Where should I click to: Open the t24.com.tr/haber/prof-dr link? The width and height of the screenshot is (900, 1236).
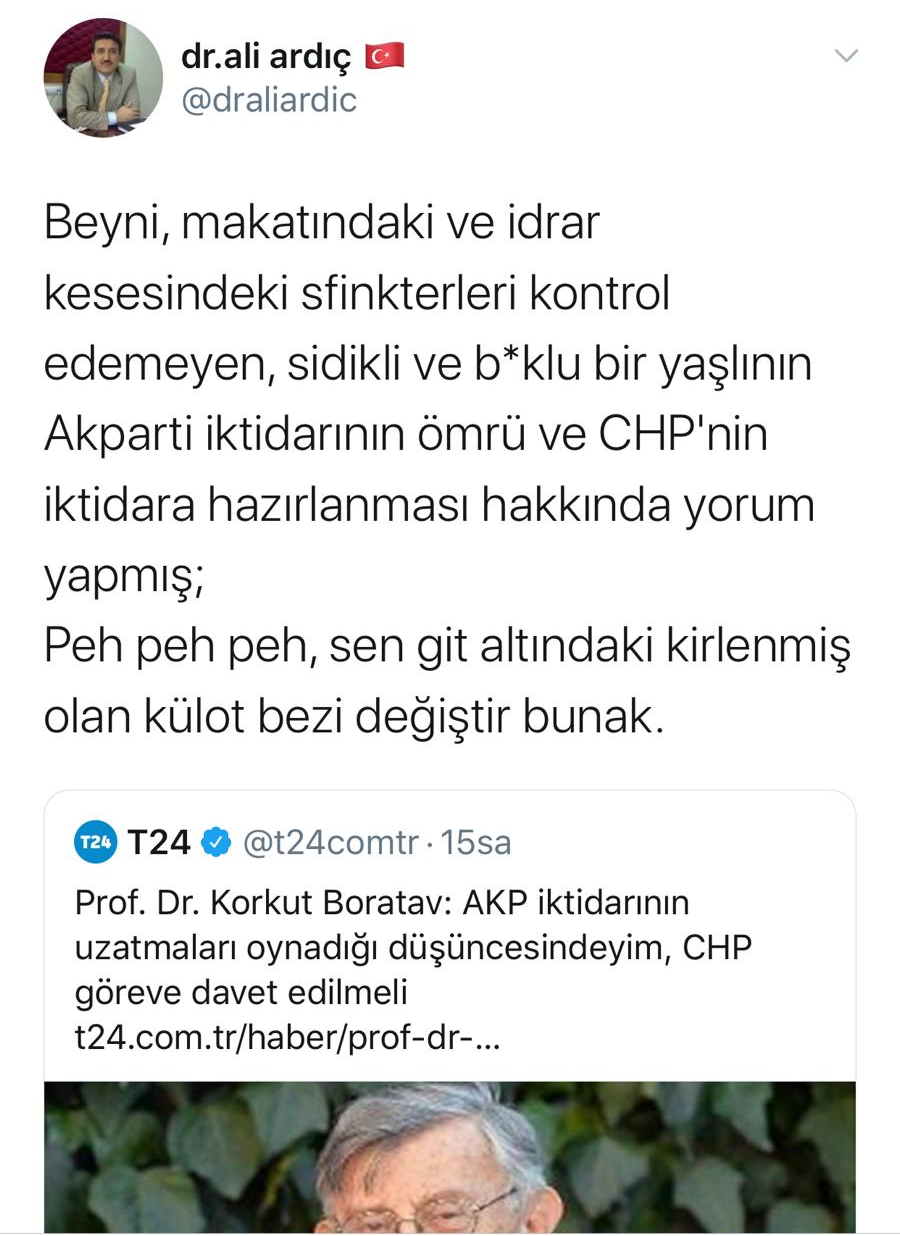click(x=287, y=1036)
